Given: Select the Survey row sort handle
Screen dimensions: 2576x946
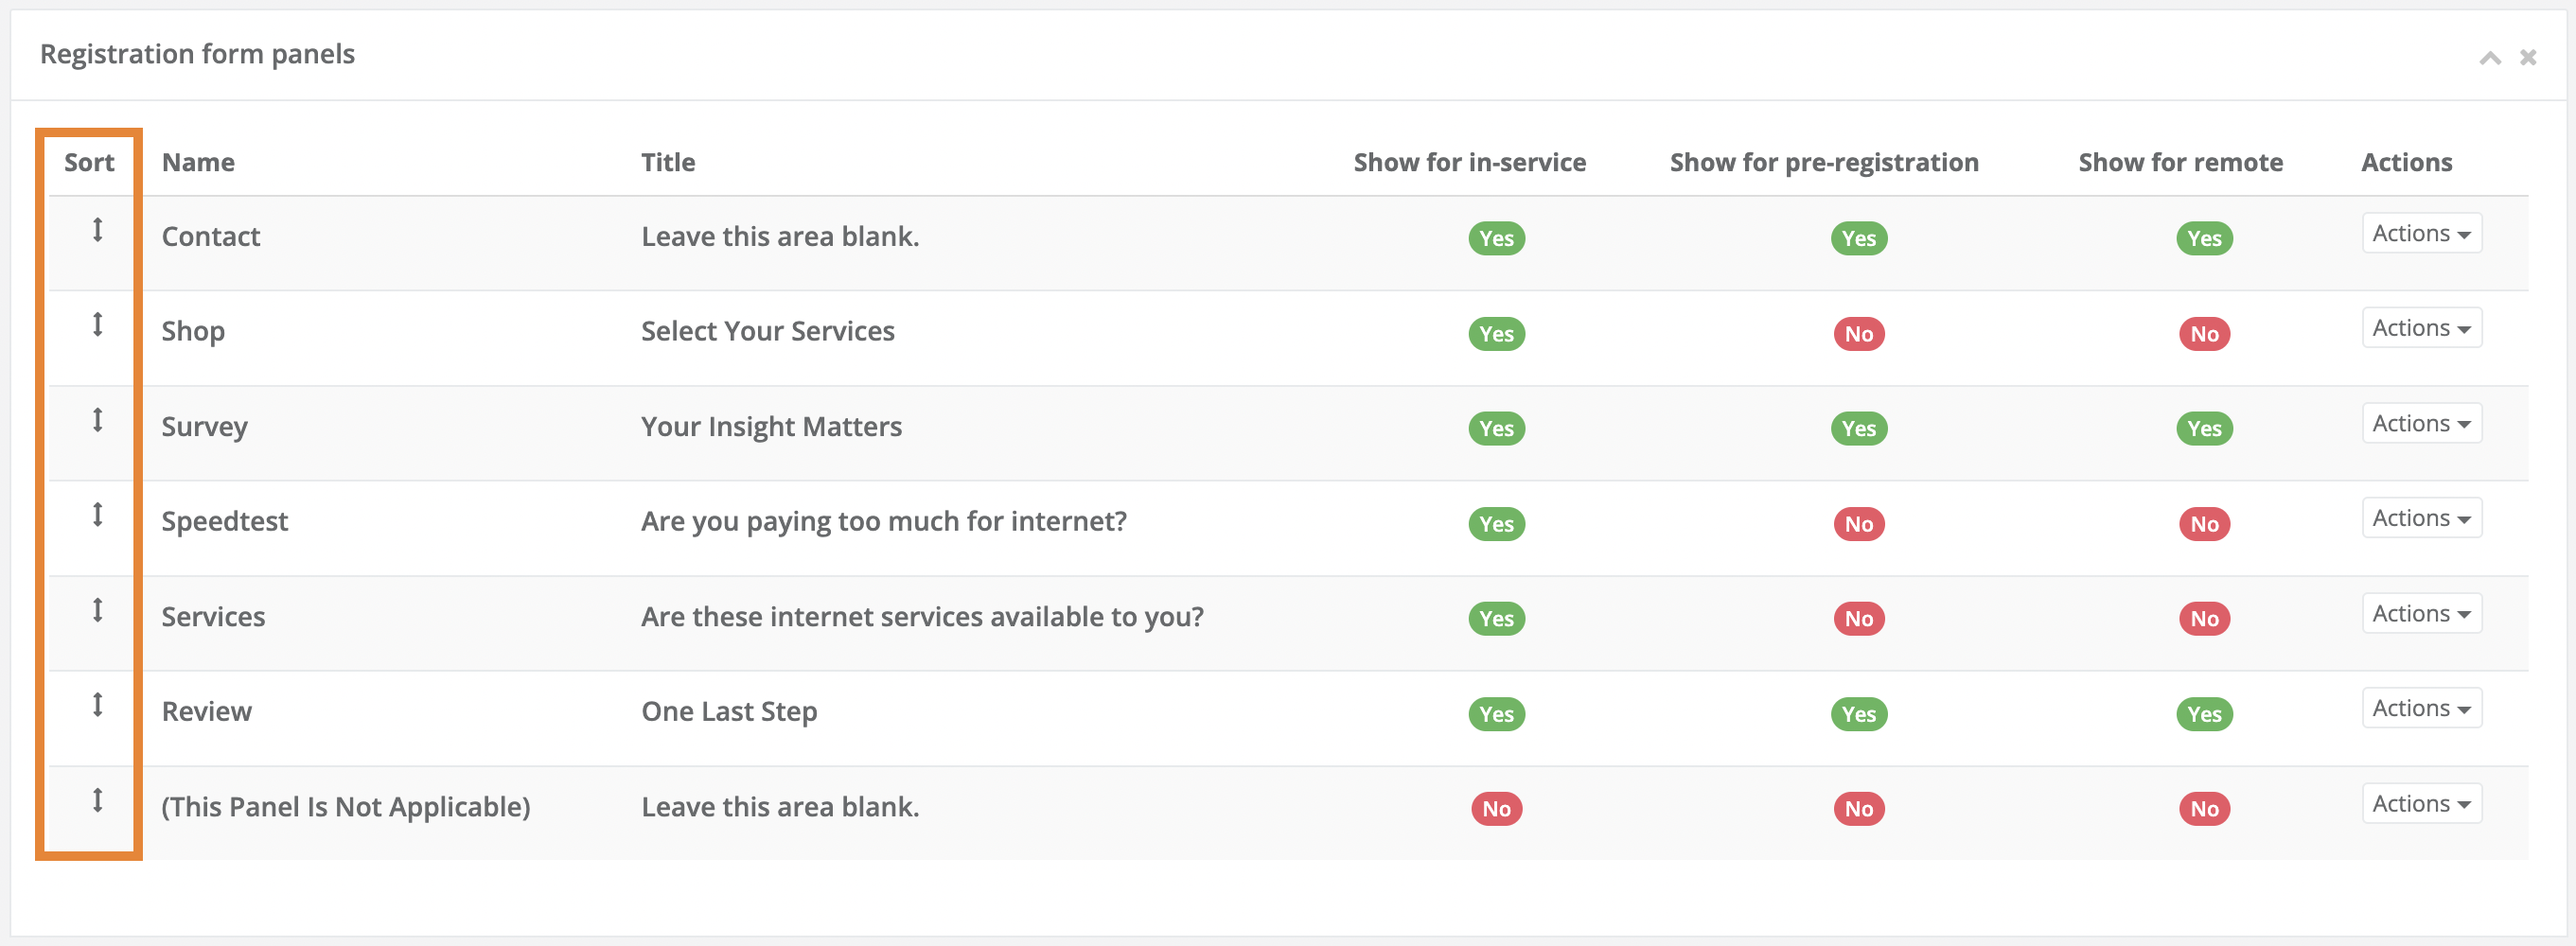Looking at the screenshot, I should (97, 420).
